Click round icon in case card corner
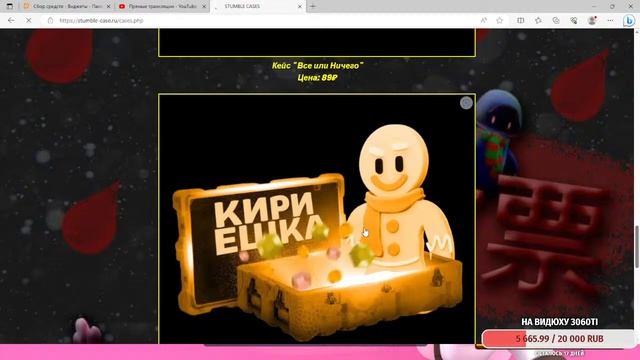640x360 pixels. [466, 103]
